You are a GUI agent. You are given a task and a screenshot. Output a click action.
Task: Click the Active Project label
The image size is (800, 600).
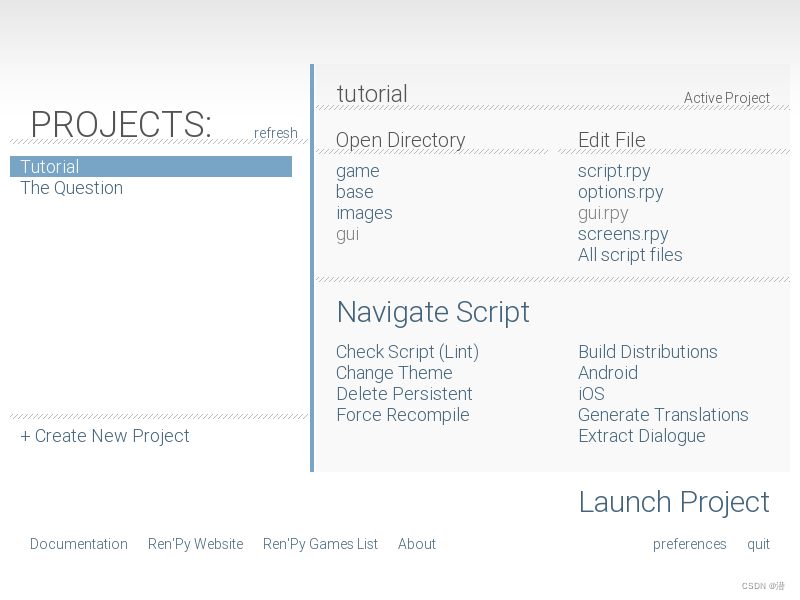point(727,98)
